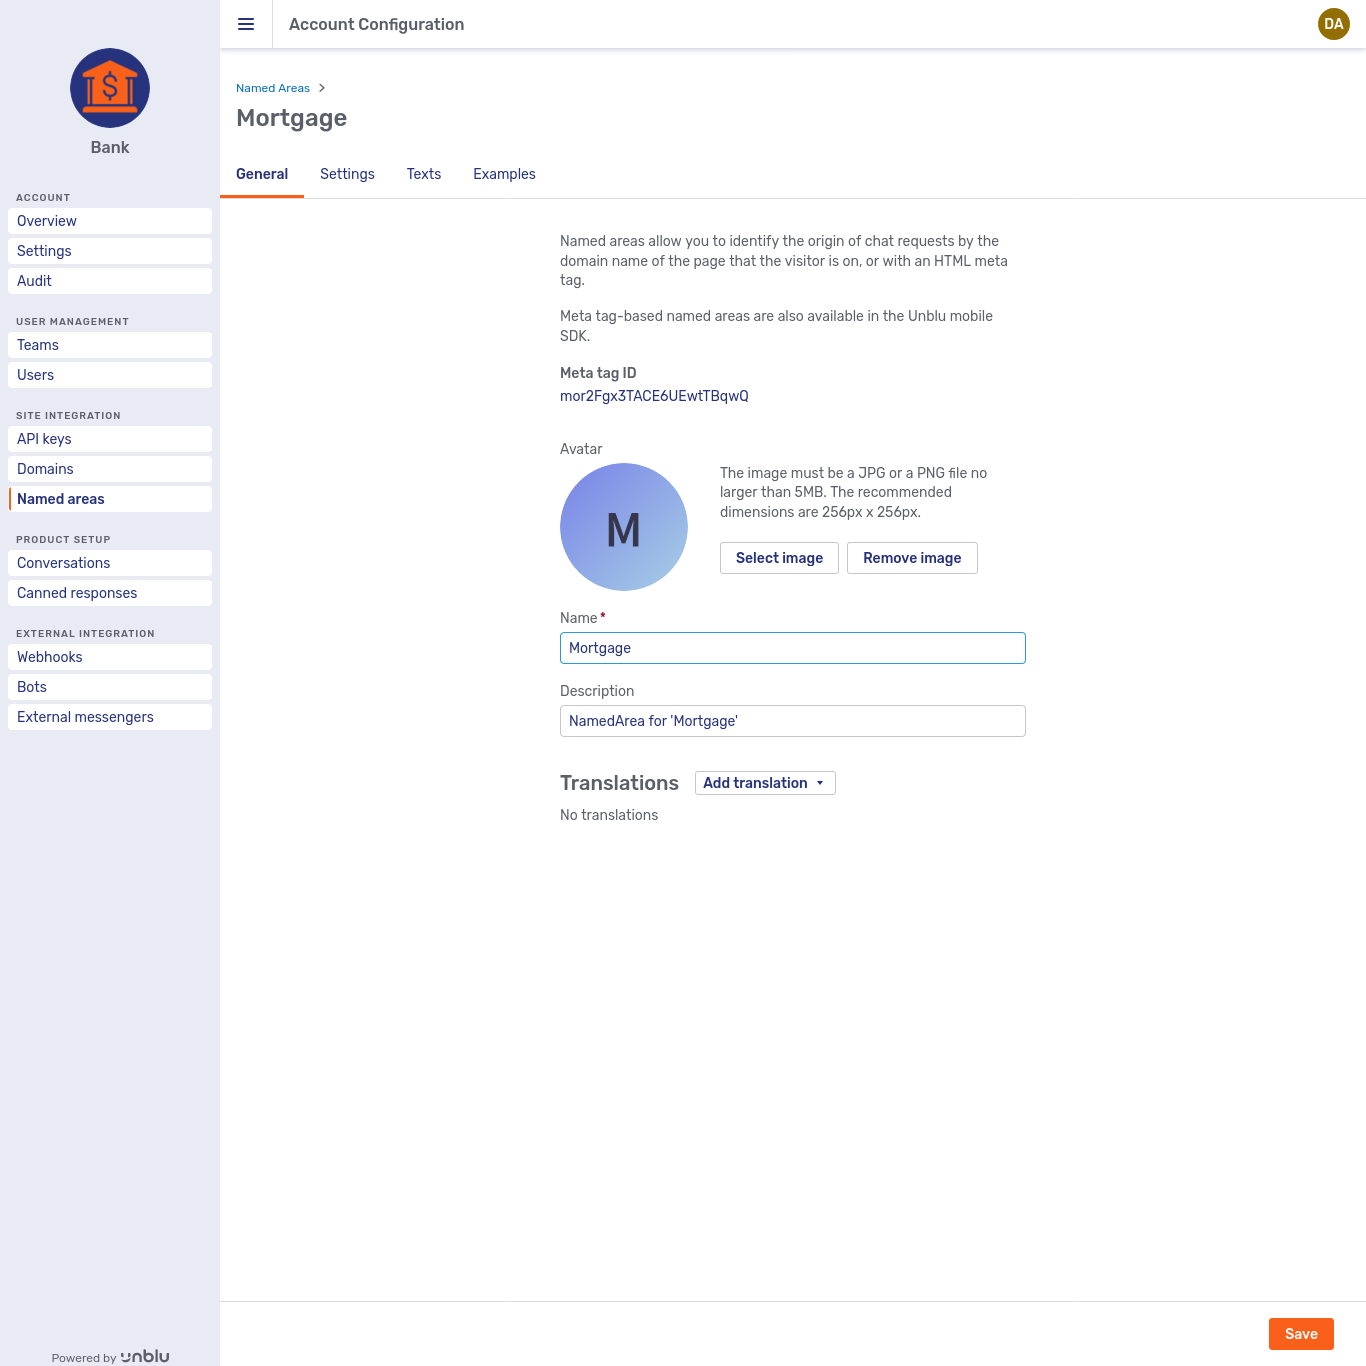
Task: Expand the Add translation dropdown
Action: (764, 783)
